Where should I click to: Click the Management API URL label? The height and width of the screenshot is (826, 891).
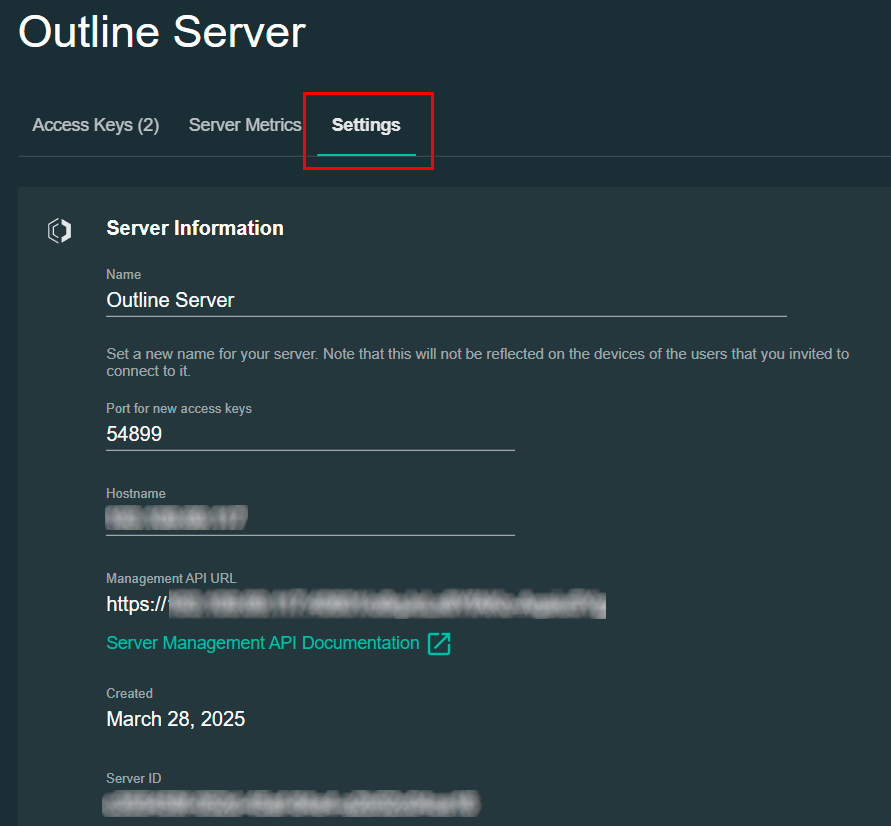click(x=171, y=578)
